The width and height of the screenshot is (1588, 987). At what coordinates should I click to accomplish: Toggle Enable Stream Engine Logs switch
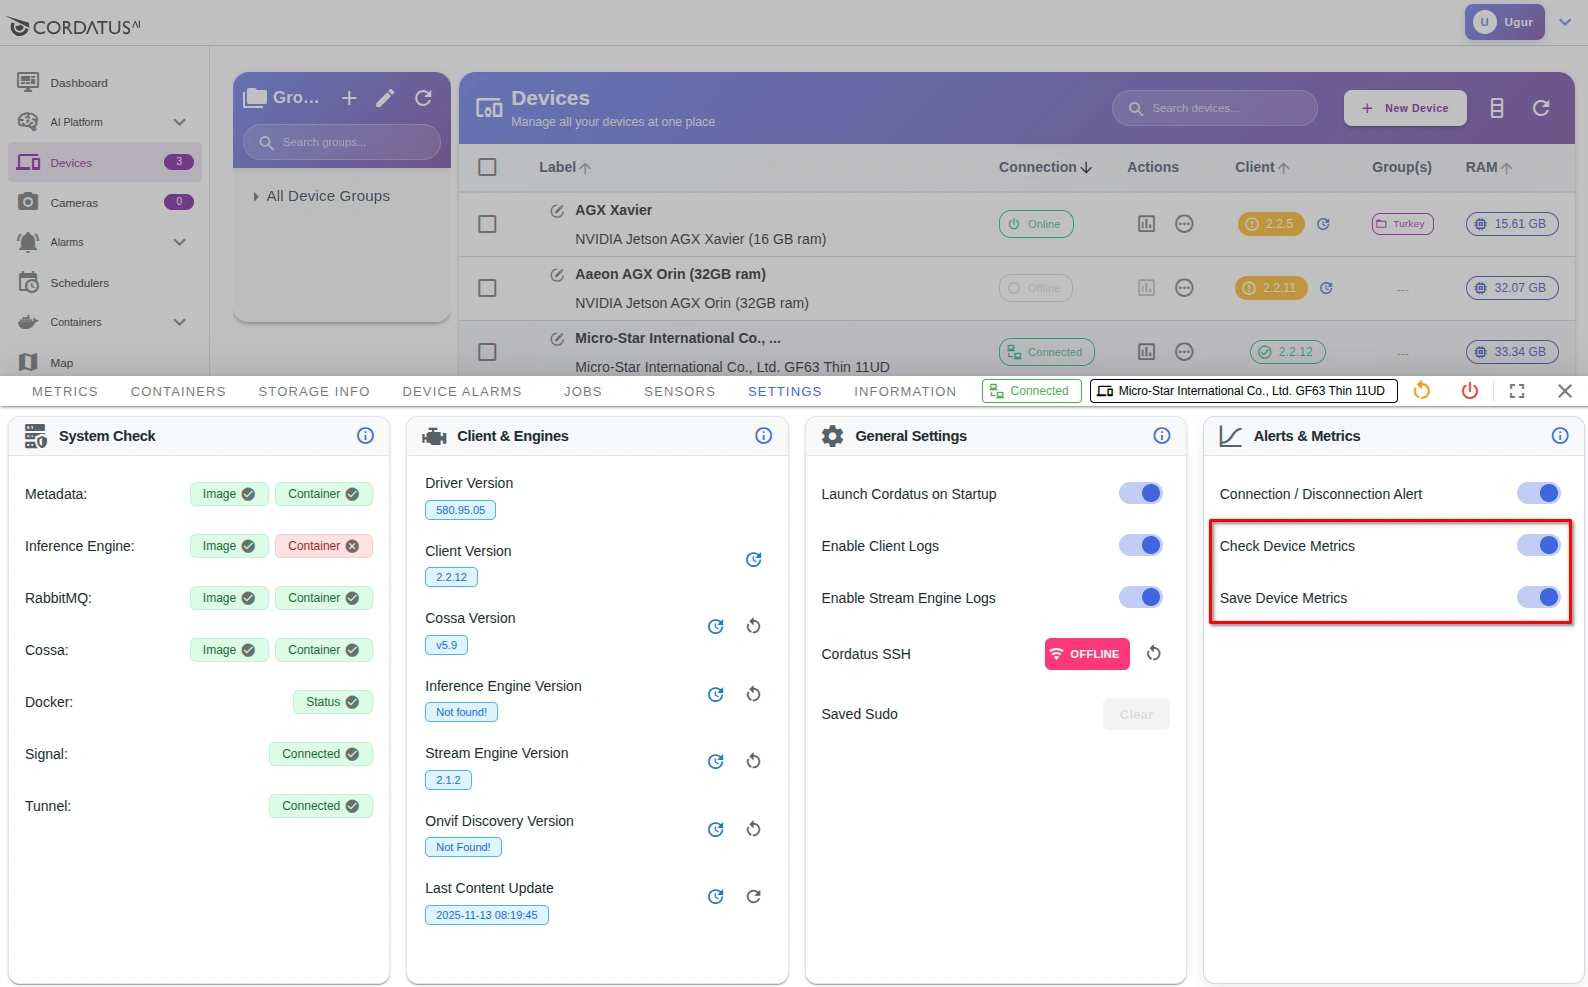1141,597
